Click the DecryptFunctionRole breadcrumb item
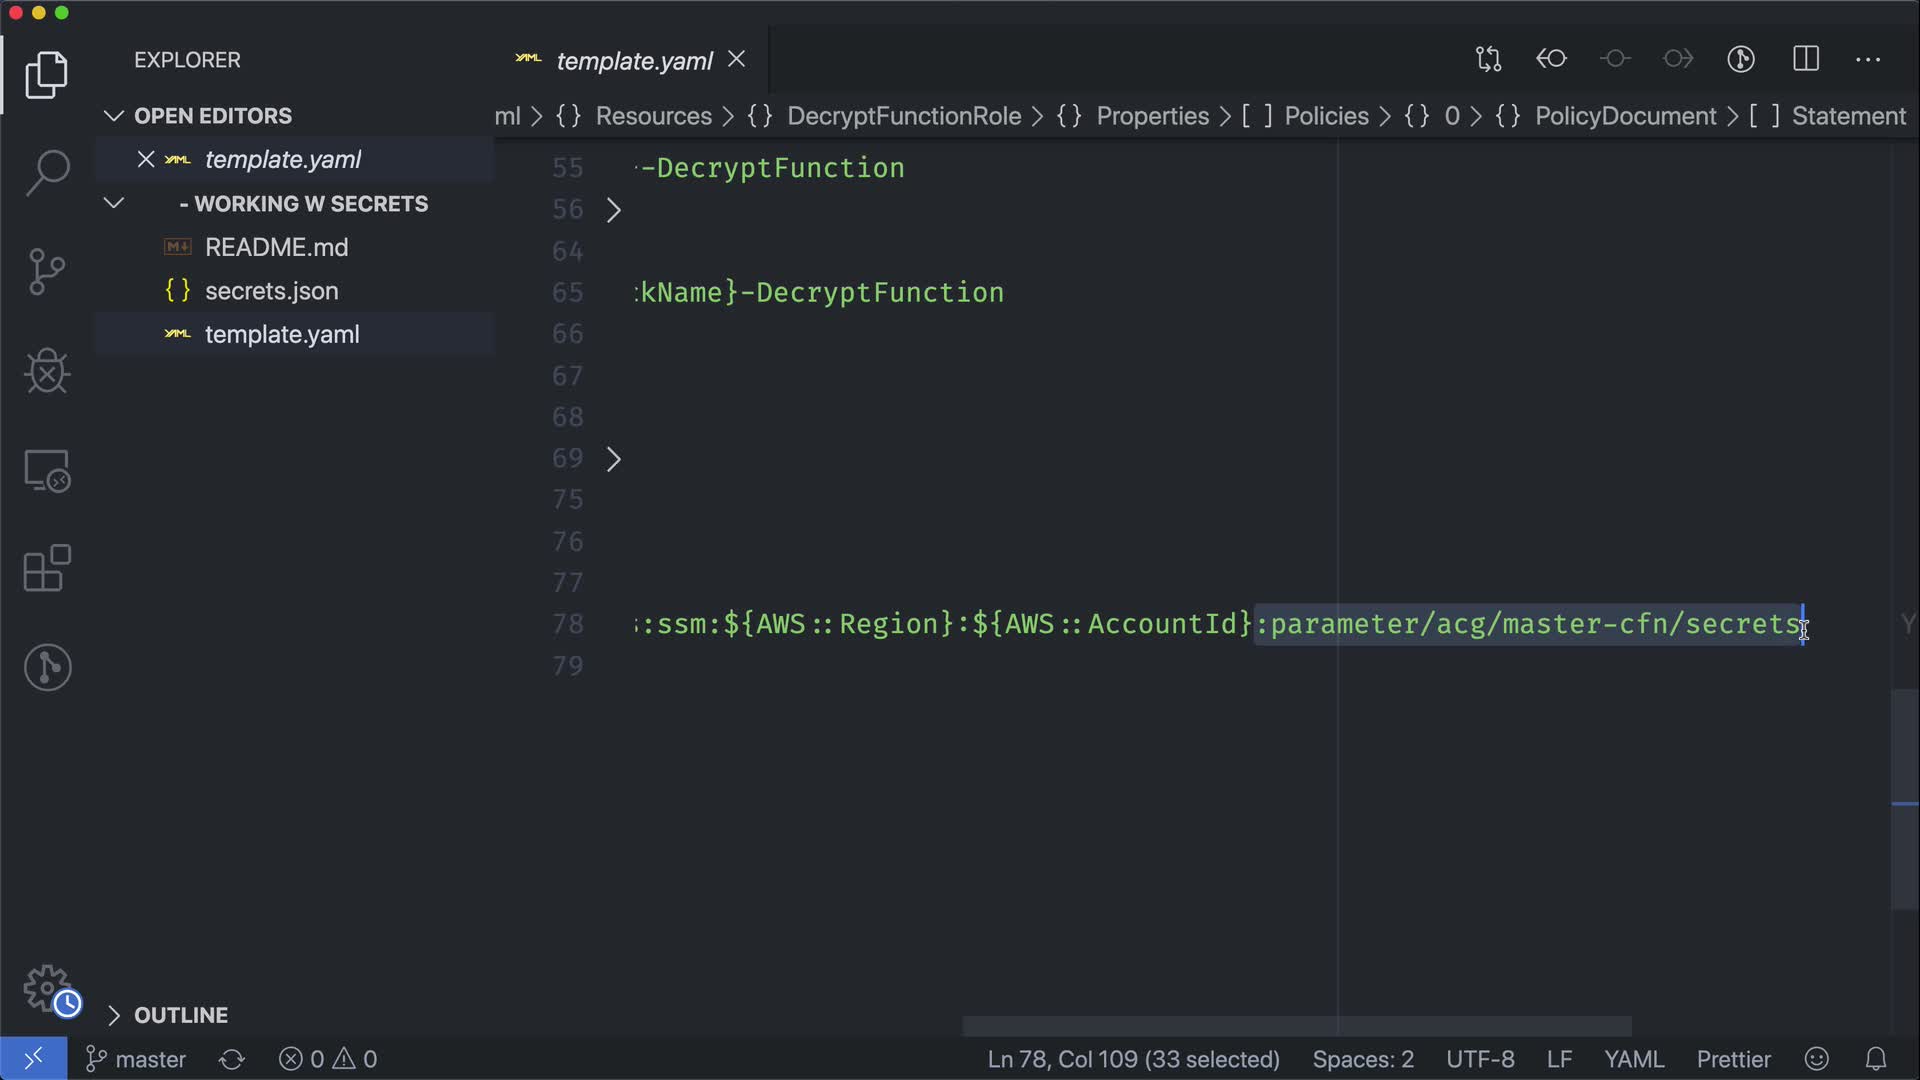The width and height of the screenshot is (1920, 1080). point(903,116)
